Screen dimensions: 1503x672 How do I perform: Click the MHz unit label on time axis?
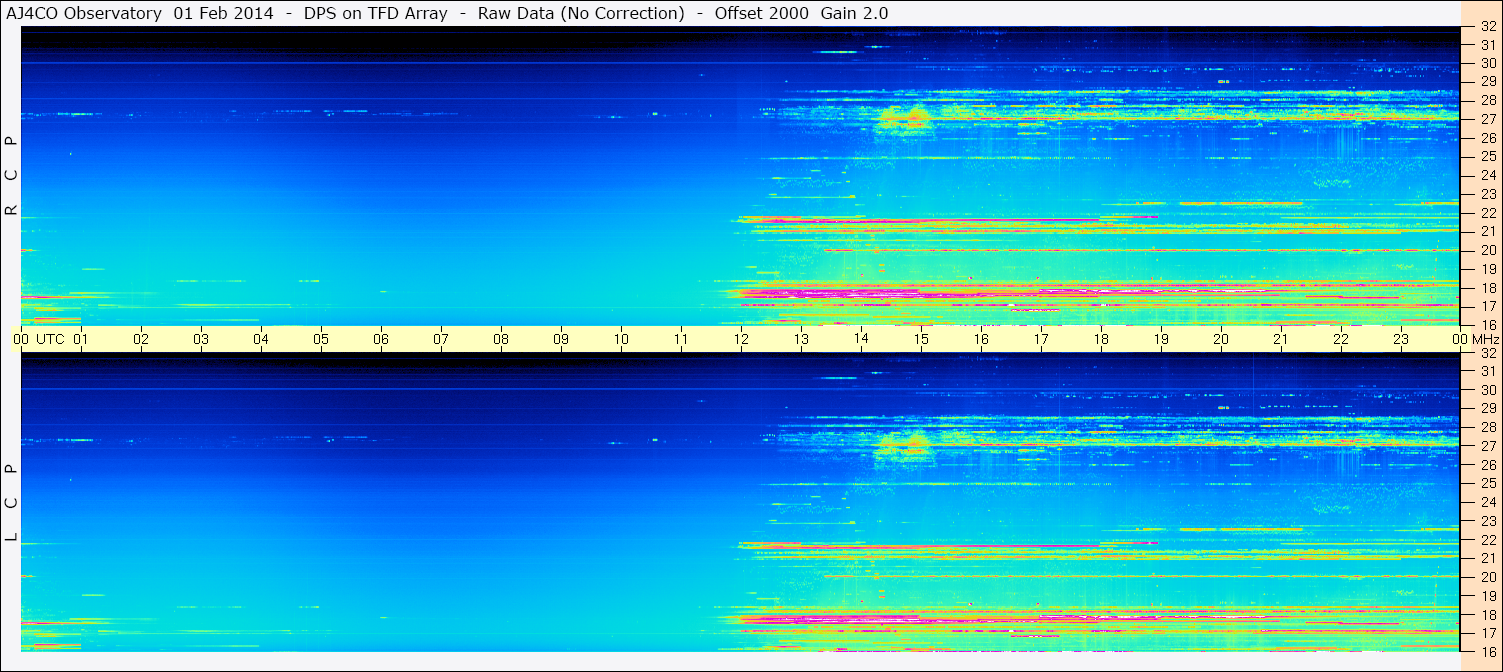pyautogui.click(x=1485, y=339)
